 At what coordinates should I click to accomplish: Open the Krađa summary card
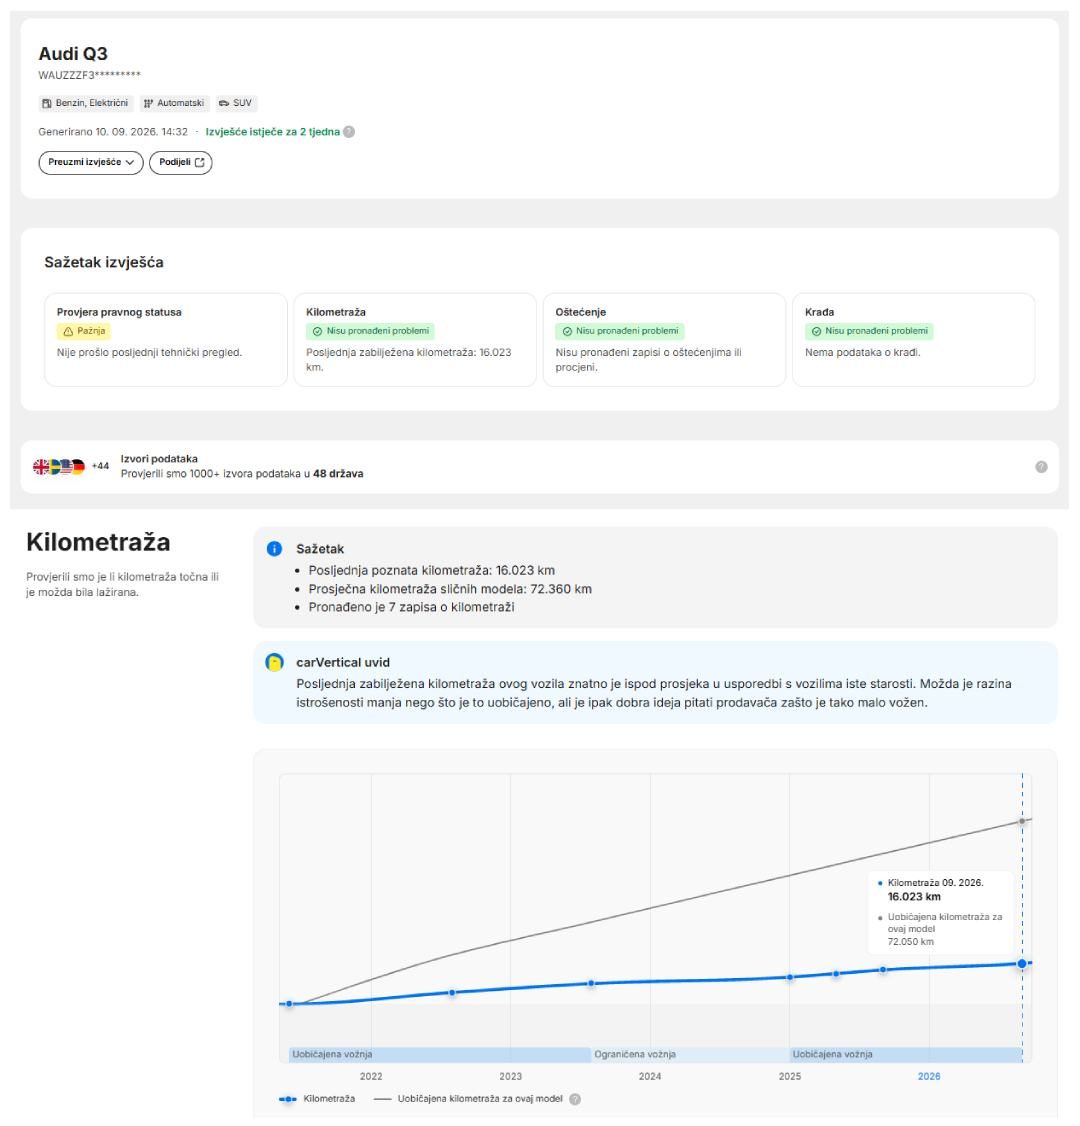[913, 340]
